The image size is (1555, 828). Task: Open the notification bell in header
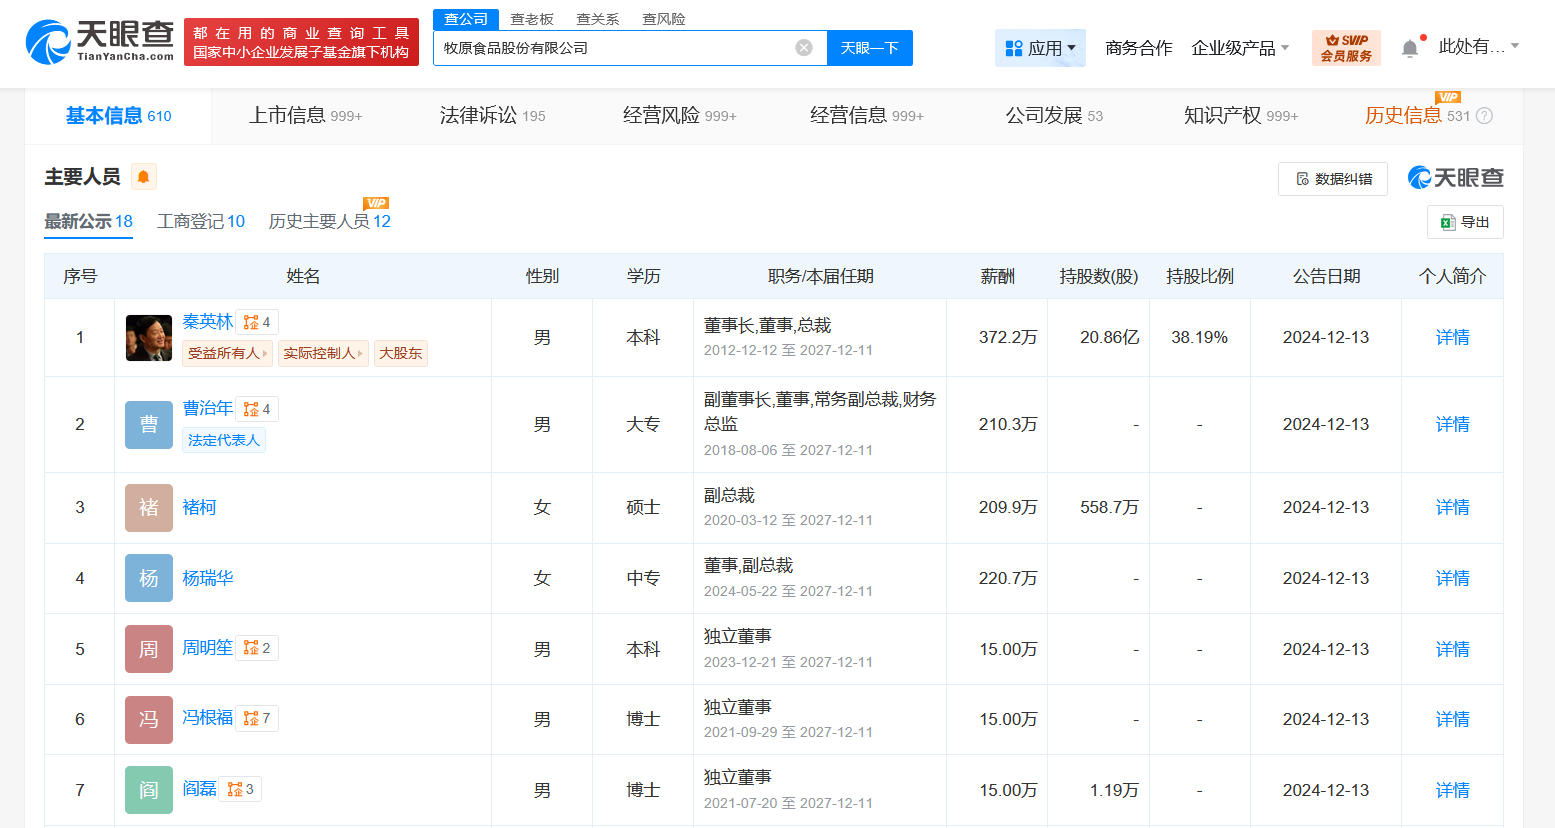1409,48
